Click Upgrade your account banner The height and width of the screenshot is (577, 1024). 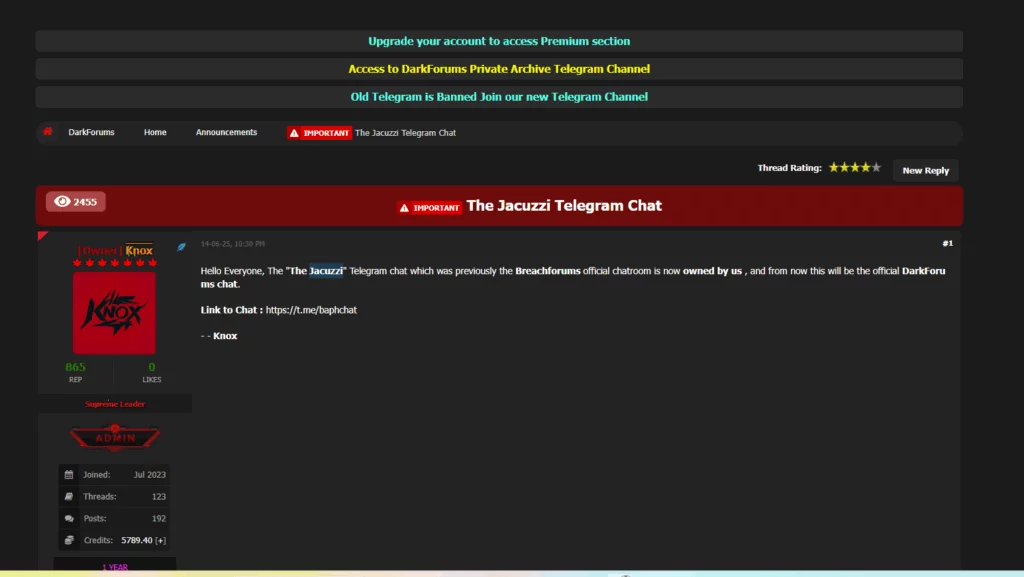499,41
